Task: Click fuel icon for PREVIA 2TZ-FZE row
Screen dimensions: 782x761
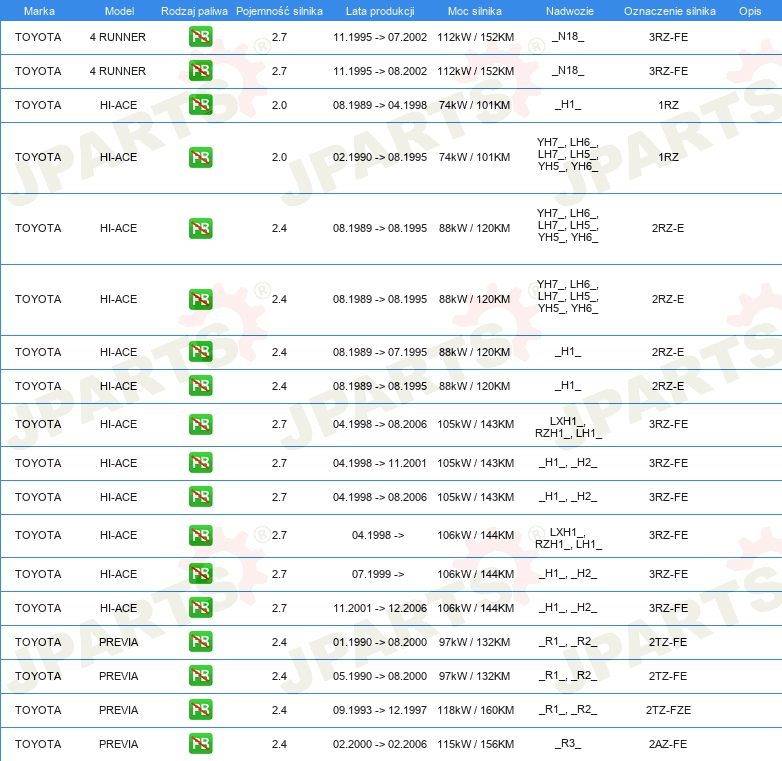Action: 200,710
